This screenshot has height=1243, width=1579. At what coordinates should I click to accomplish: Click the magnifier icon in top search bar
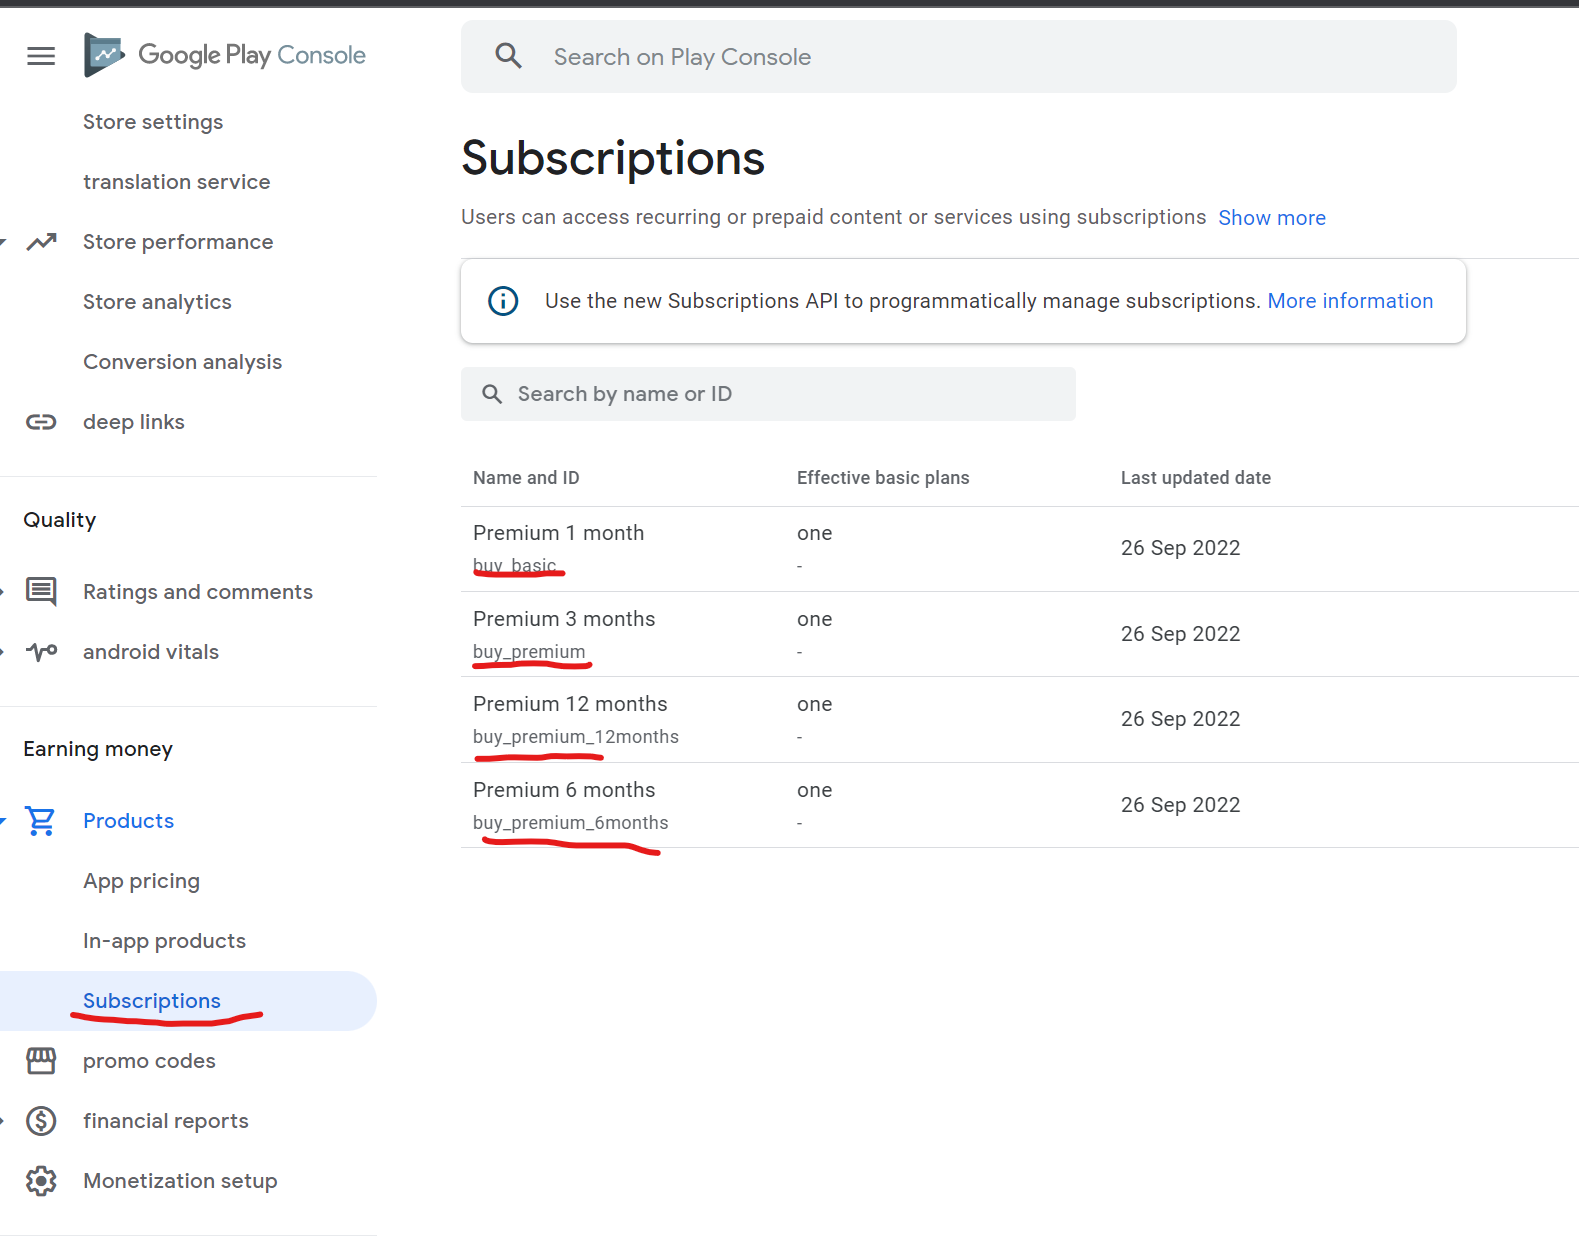(509, 56)
